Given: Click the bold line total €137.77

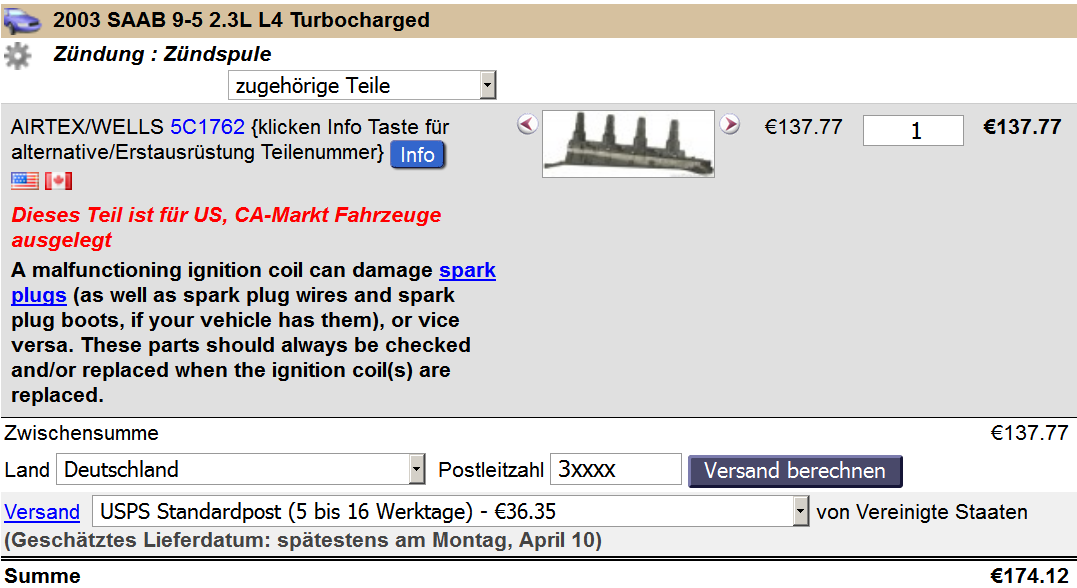Looking at the screenshot, I should coord(1023,127).
